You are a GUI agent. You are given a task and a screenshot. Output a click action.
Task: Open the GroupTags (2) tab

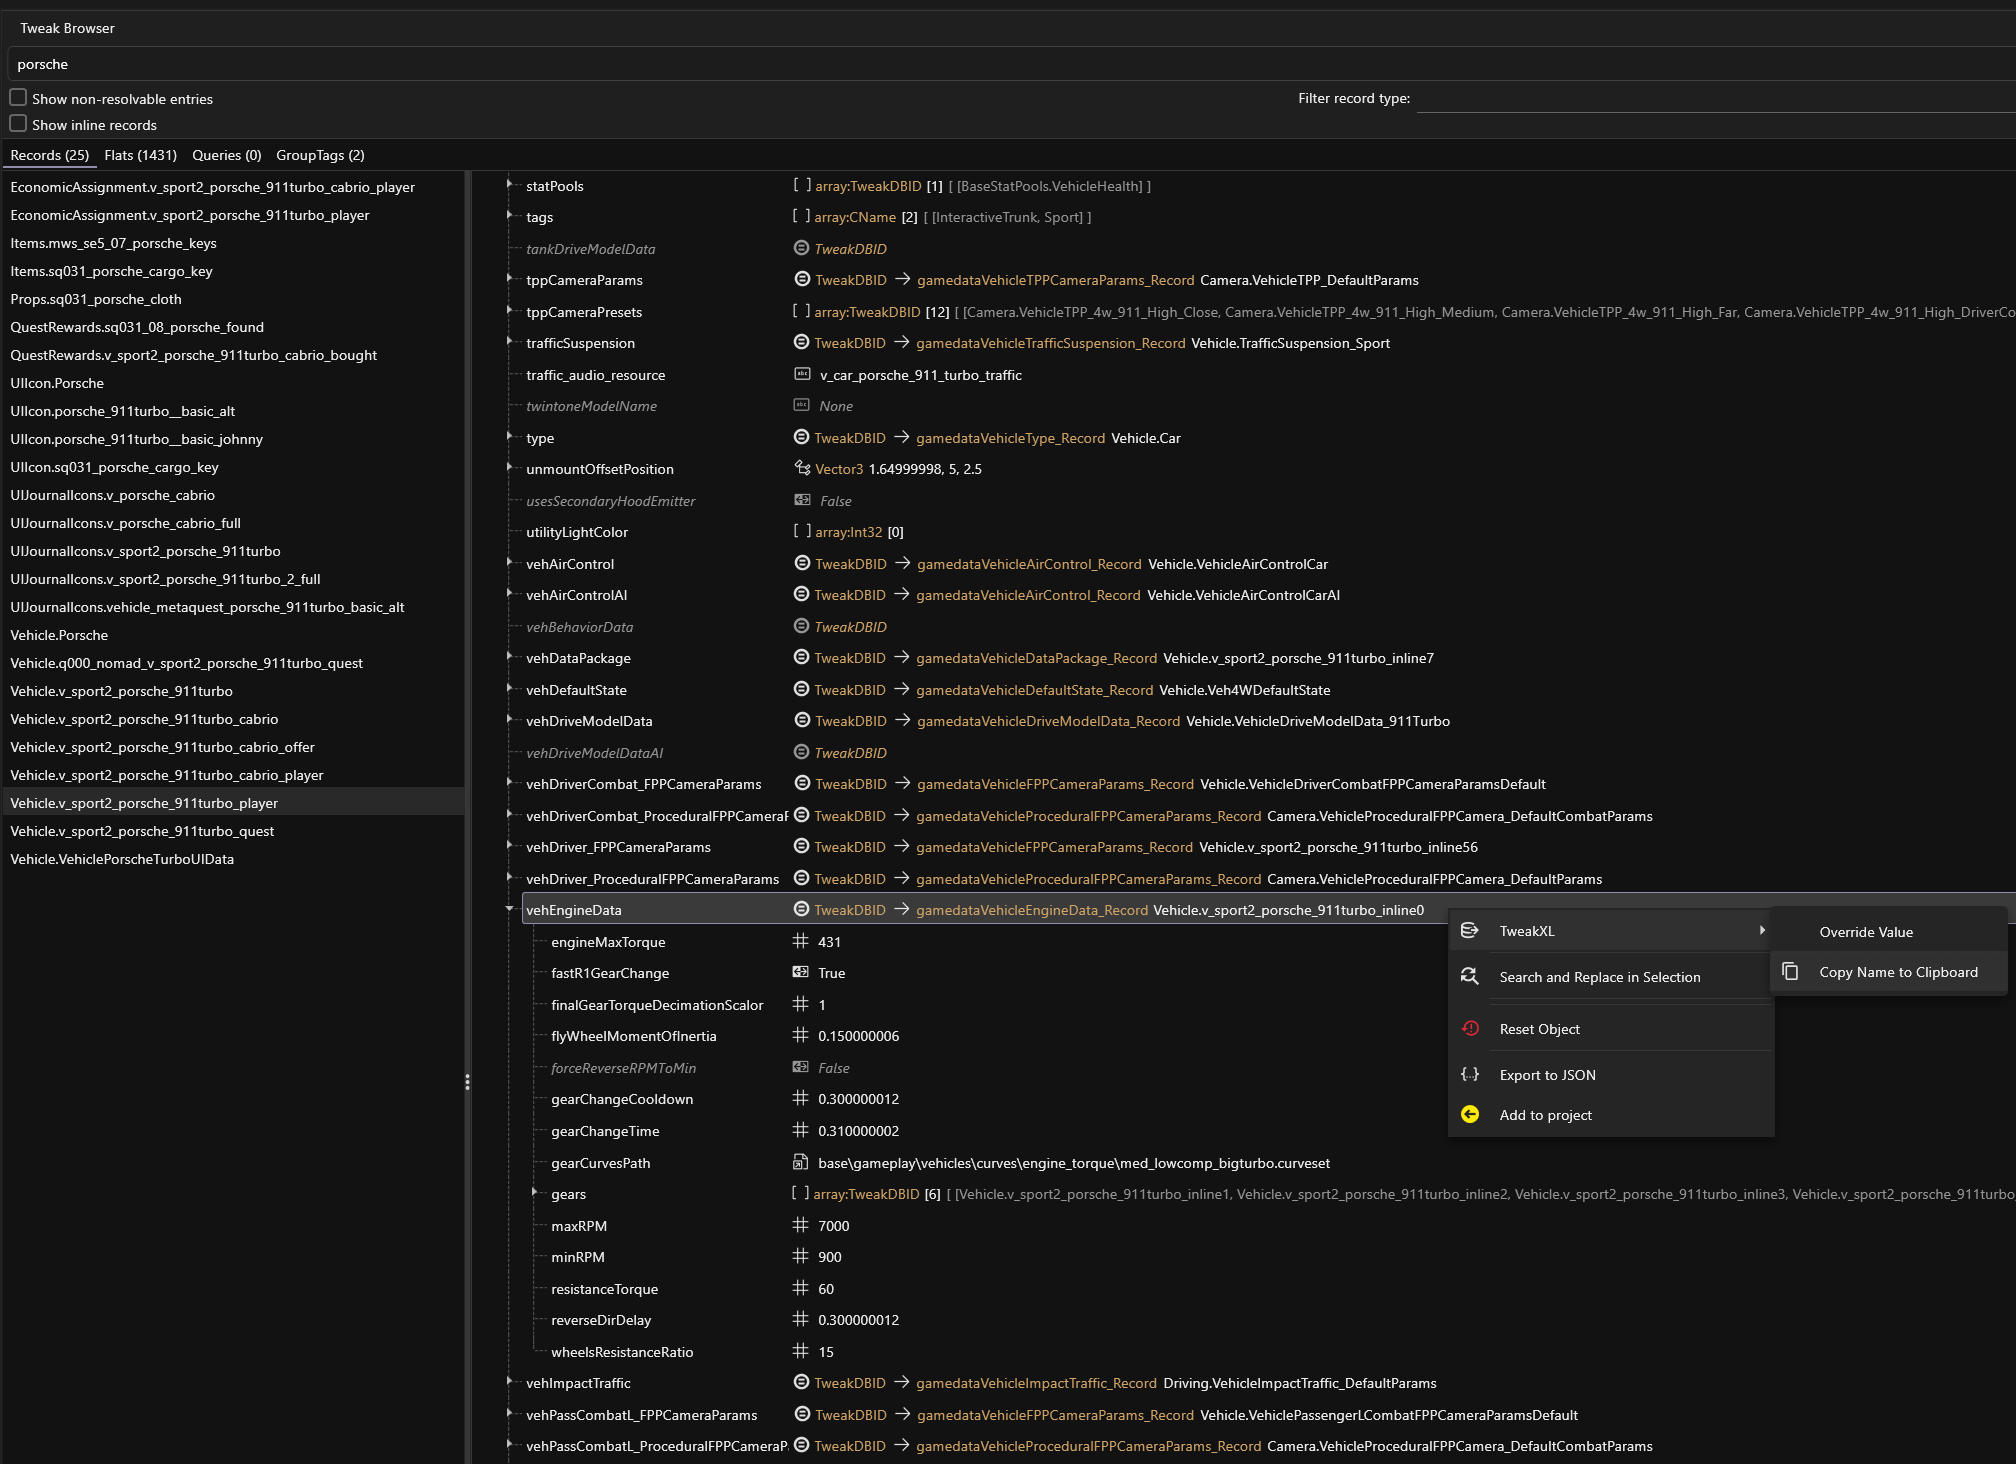pyautogui.click(x=320, y=155)
